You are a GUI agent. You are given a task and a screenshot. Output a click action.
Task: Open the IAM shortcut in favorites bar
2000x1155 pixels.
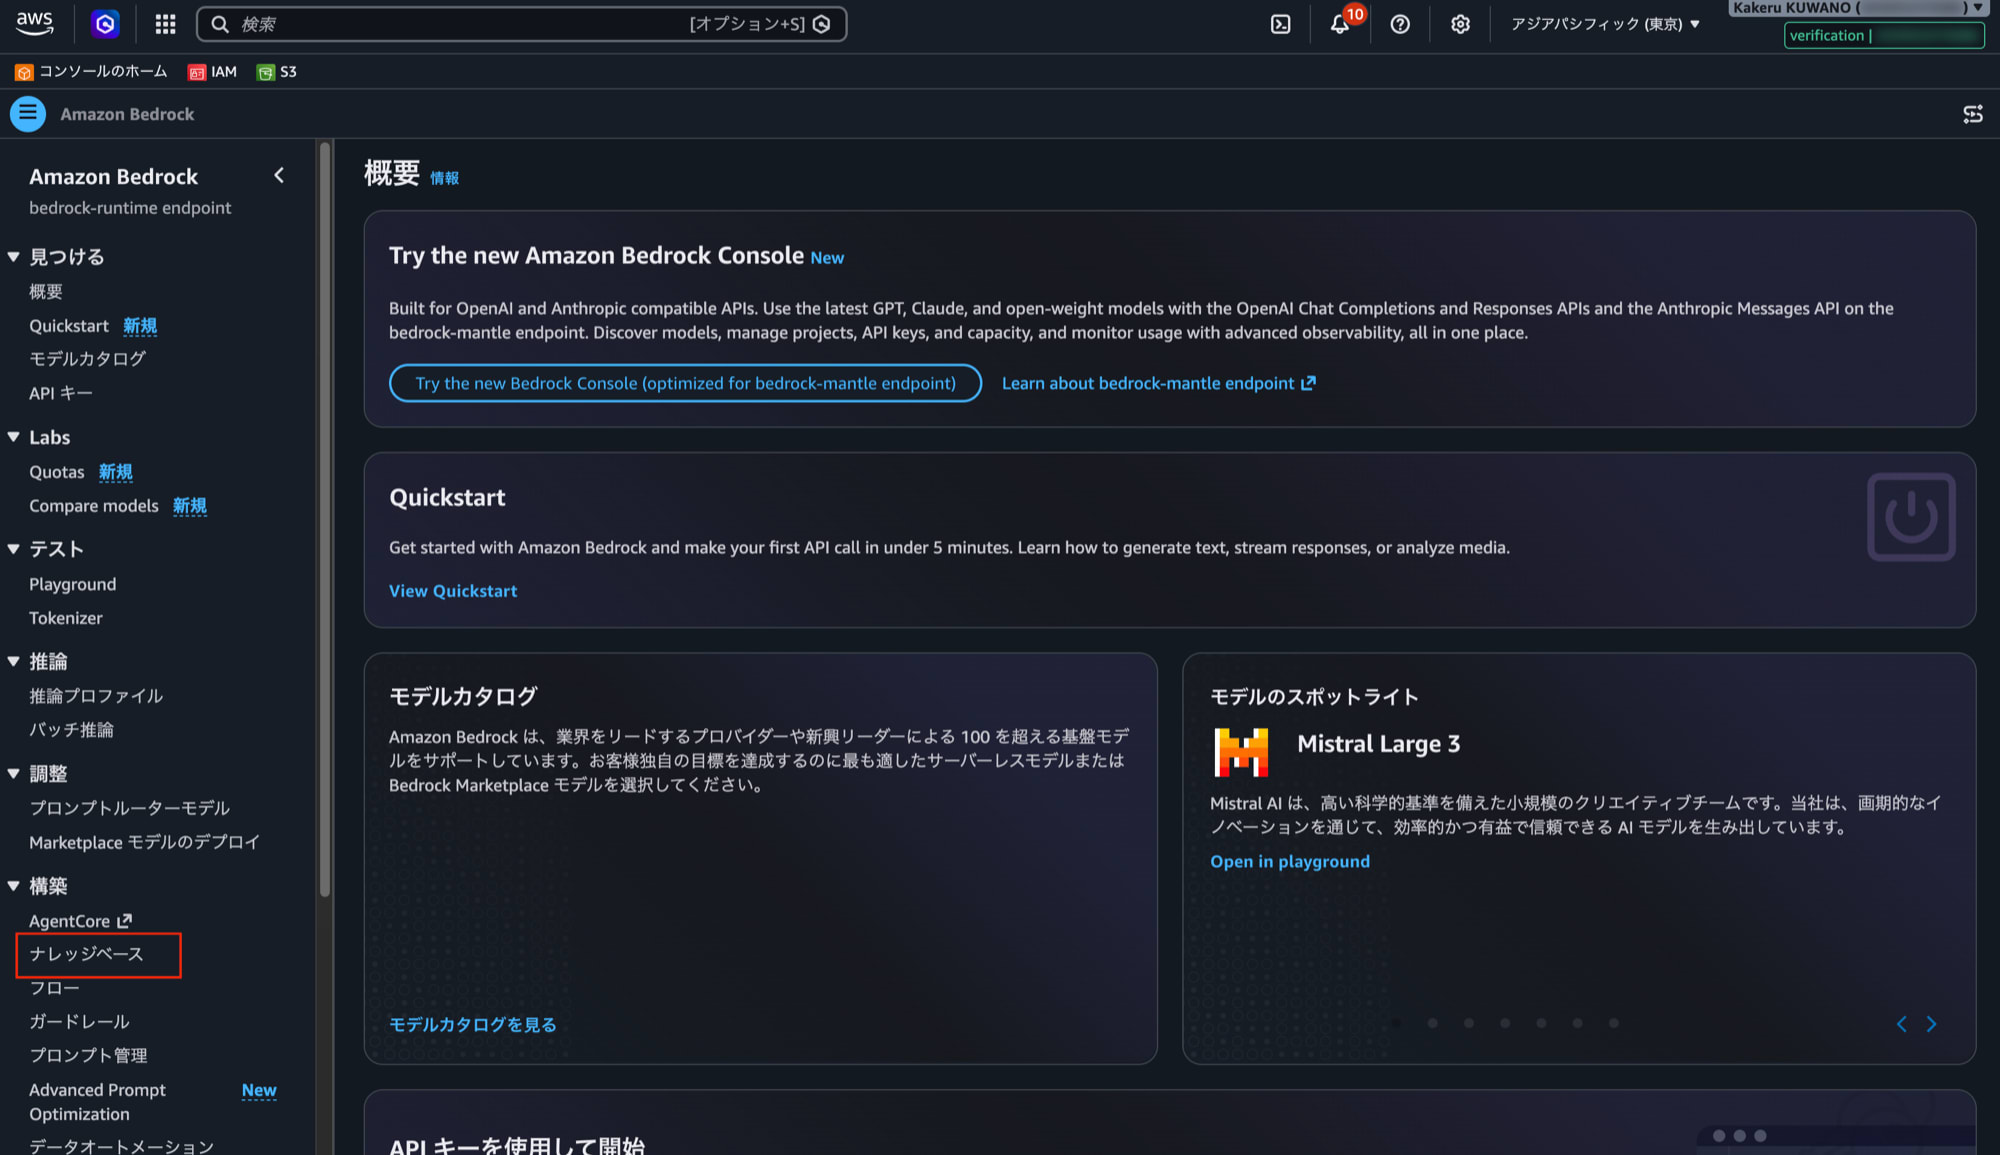pos(213,72)
